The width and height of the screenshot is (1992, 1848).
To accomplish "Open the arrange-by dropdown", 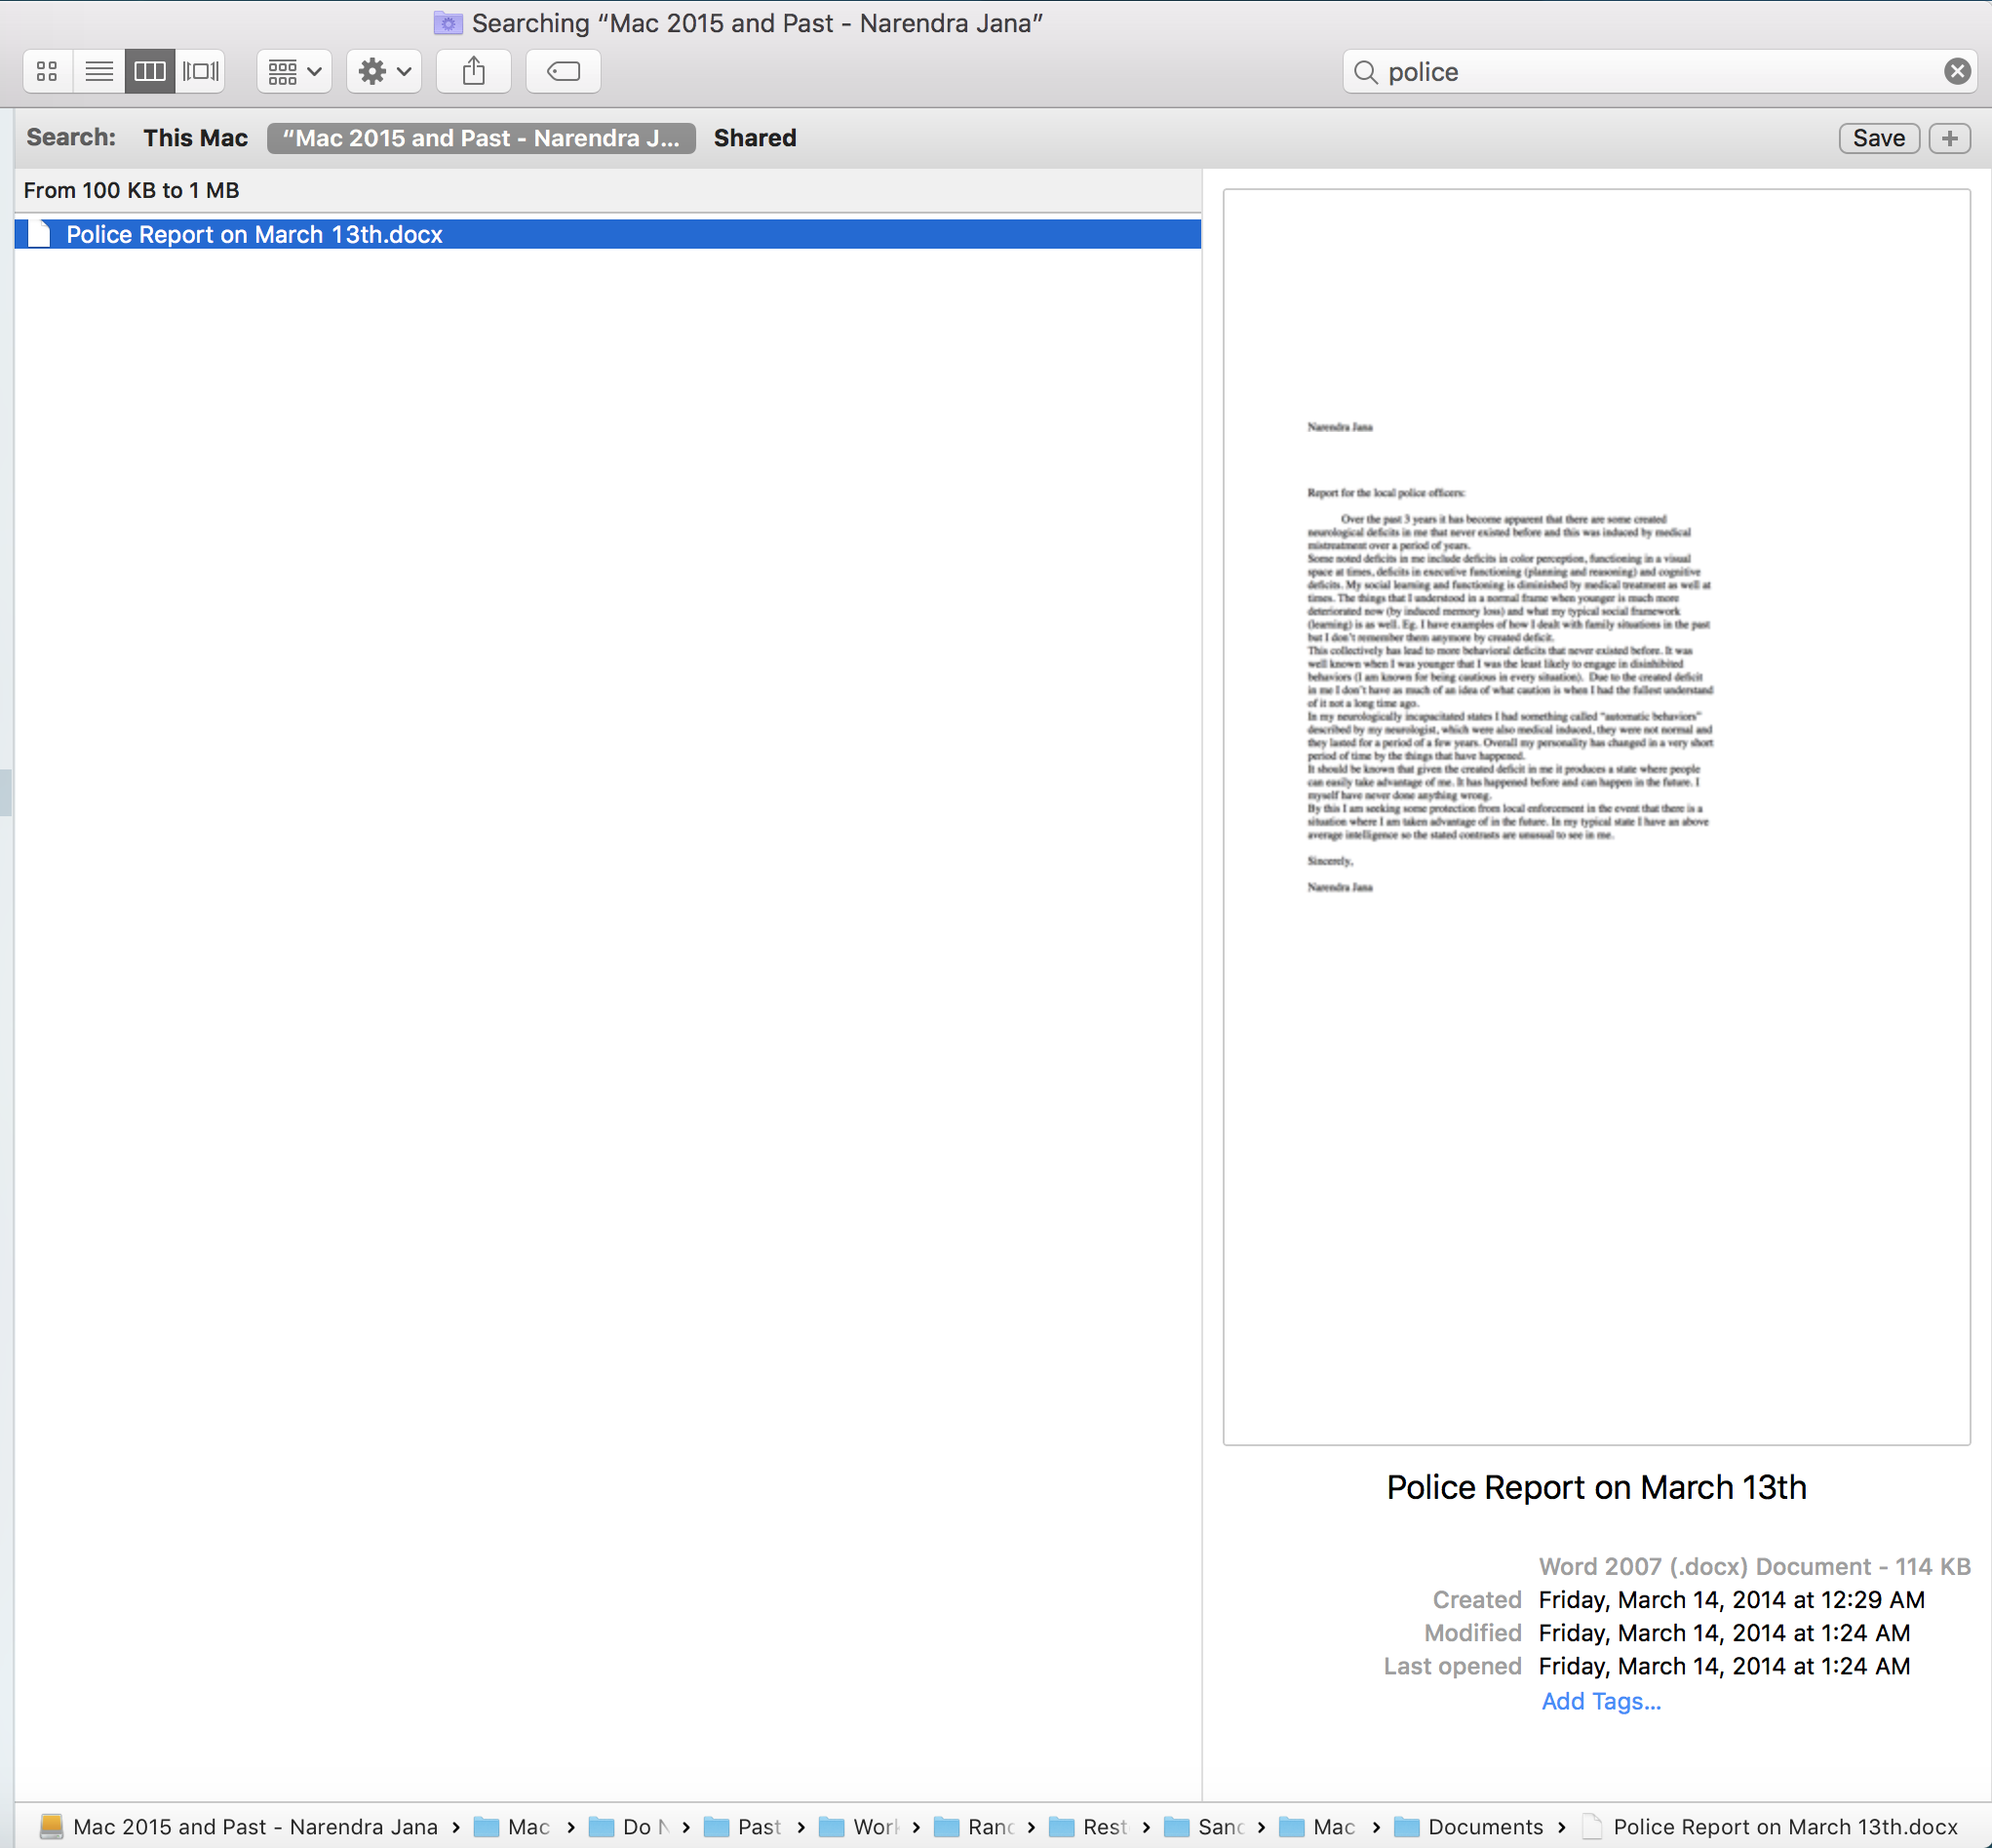I will click(294, 71).
